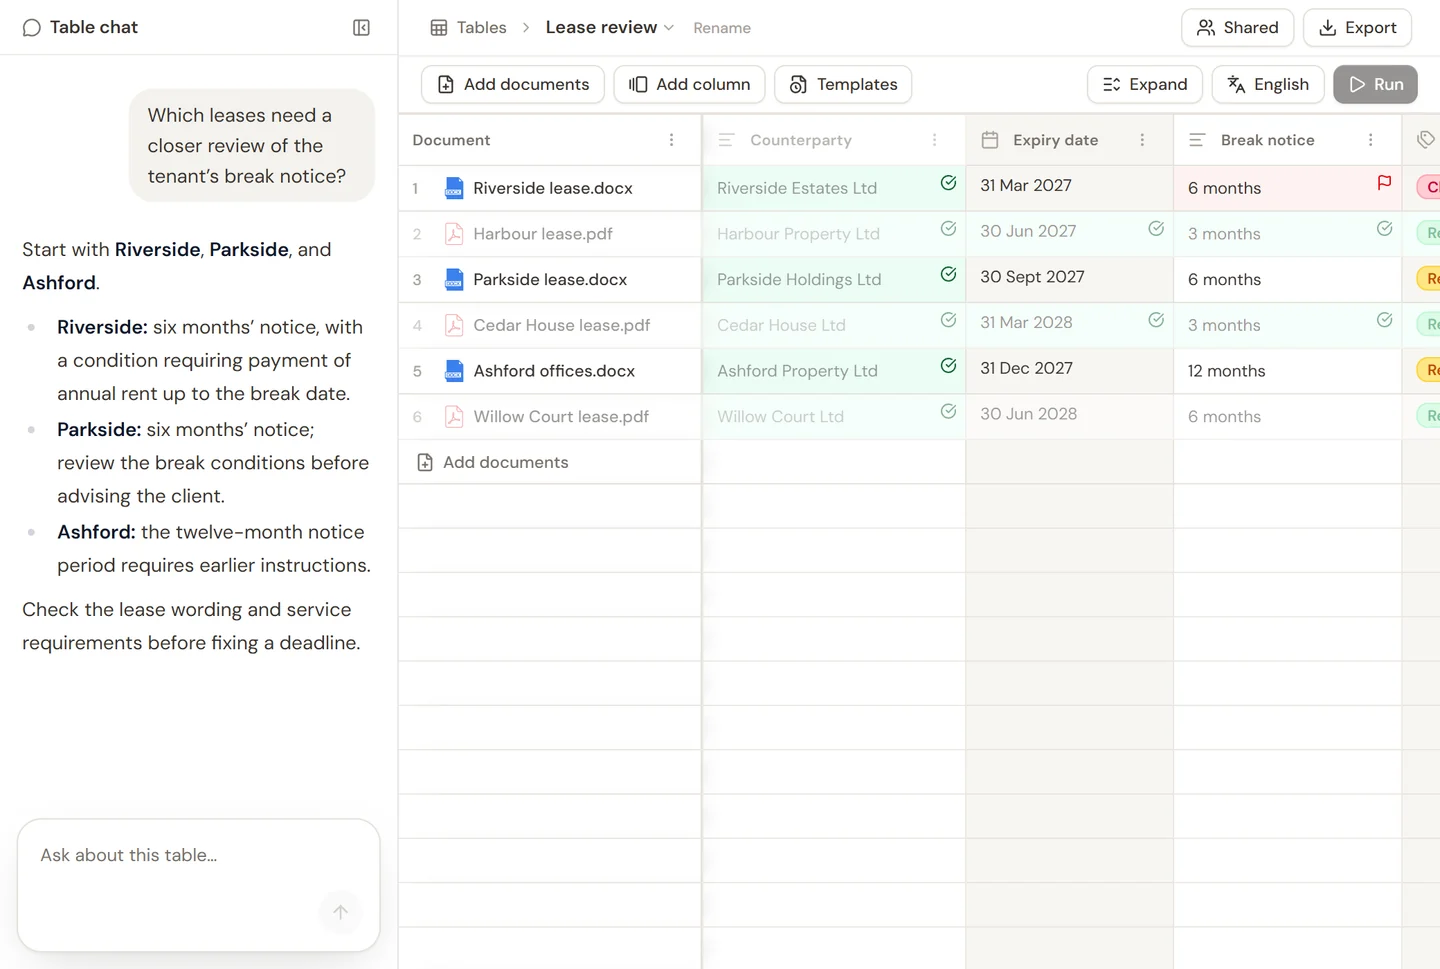
Task: Click the calendar icon in Expiry date header
Action: click(990, 140)
